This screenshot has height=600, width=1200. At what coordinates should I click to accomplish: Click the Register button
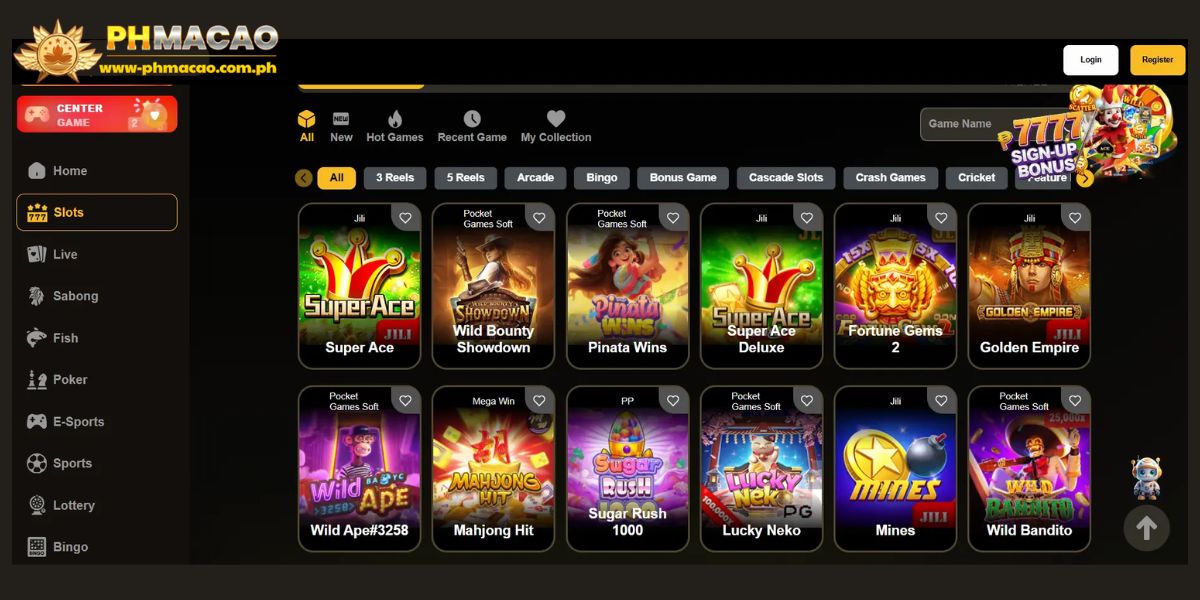[1158, 60]
